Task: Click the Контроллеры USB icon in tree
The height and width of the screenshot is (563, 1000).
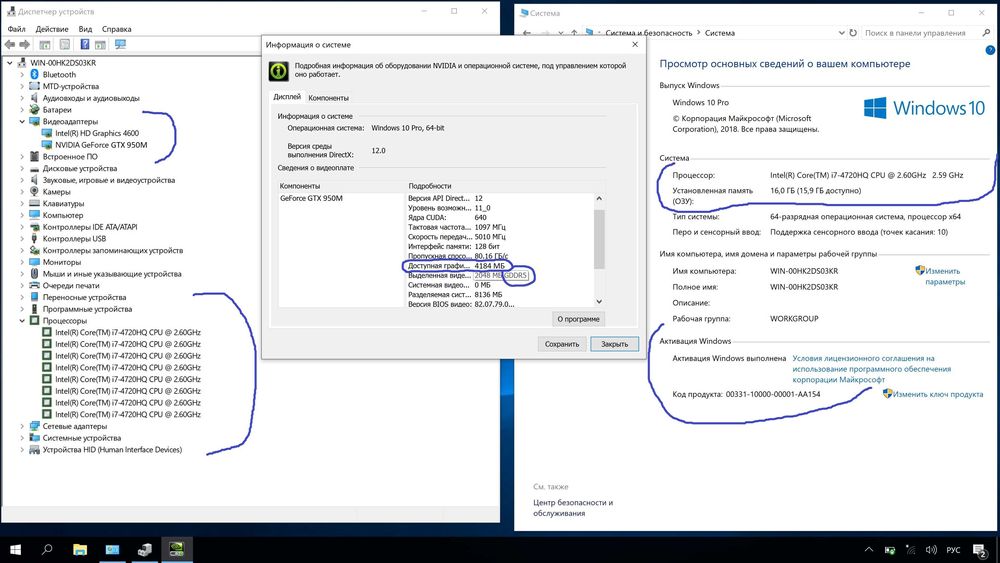Action: [x=34, y=238]
